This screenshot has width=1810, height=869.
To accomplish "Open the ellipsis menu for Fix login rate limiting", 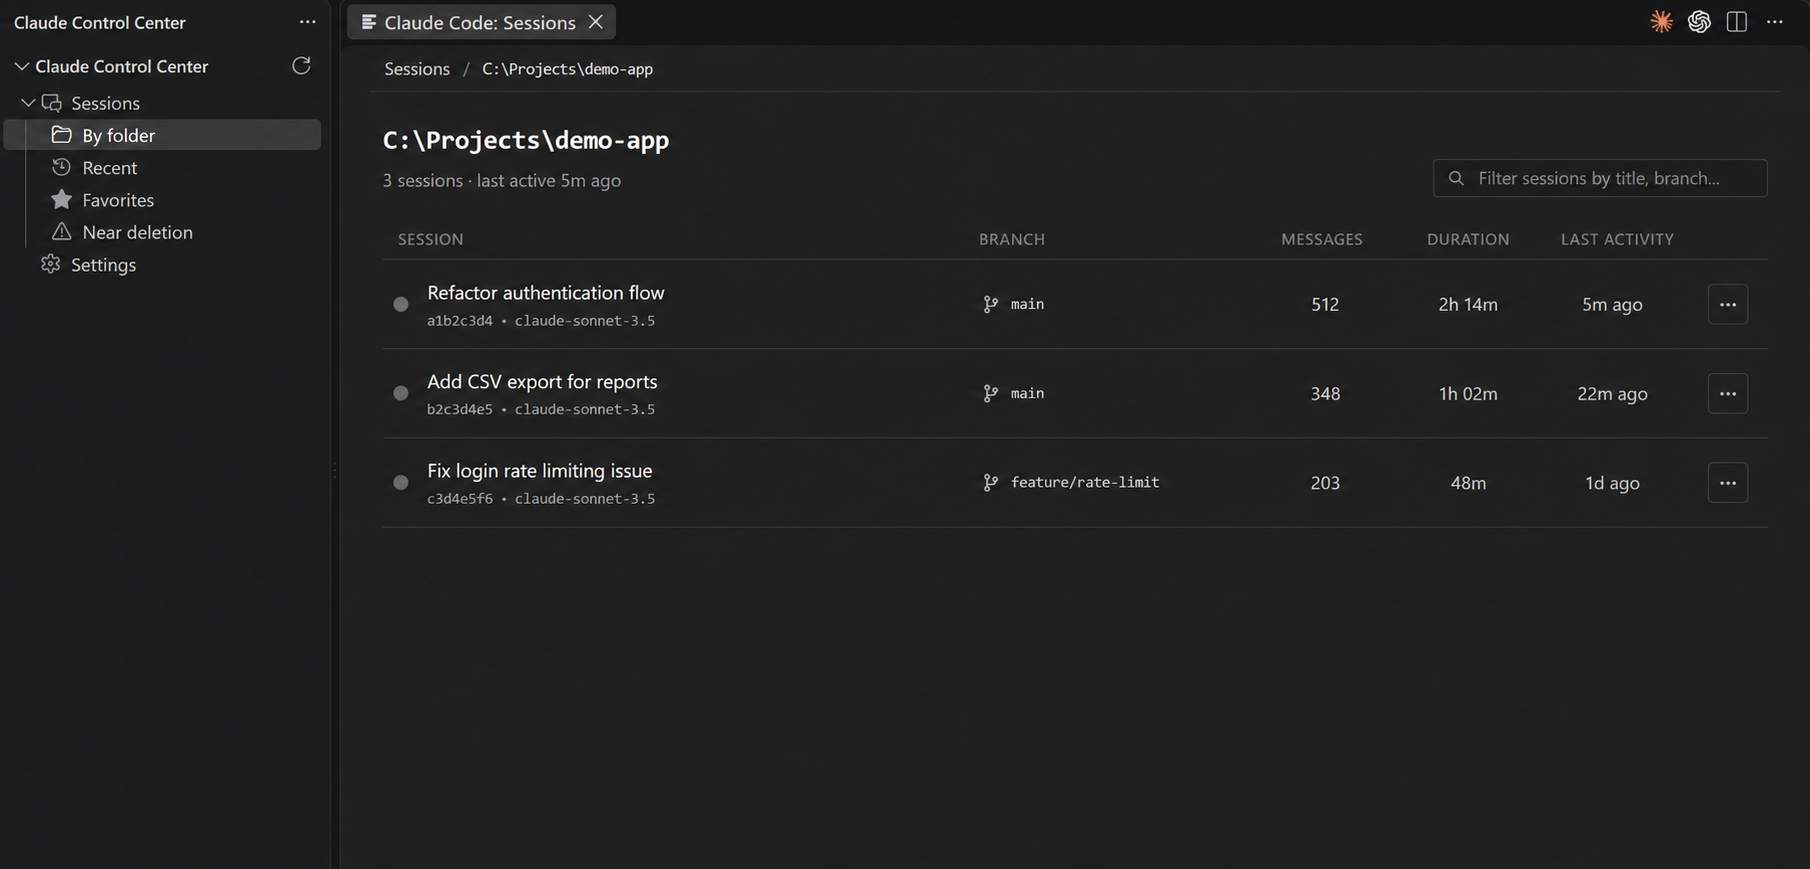I will point(1728,482).
